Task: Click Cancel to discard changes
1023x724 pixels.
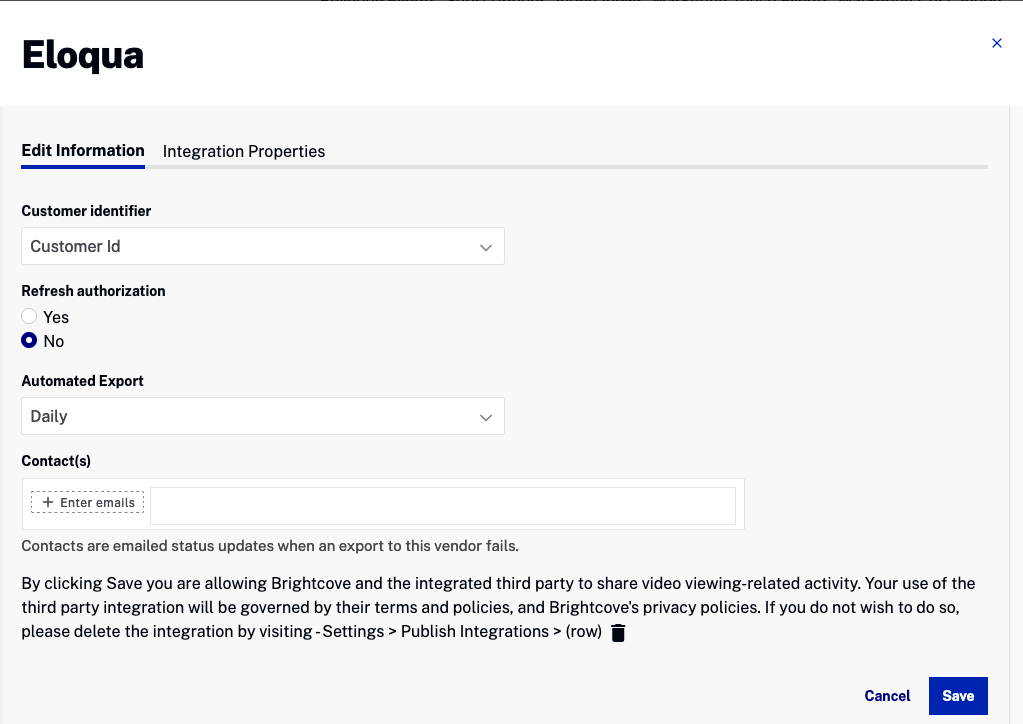Action: [887, 696]
